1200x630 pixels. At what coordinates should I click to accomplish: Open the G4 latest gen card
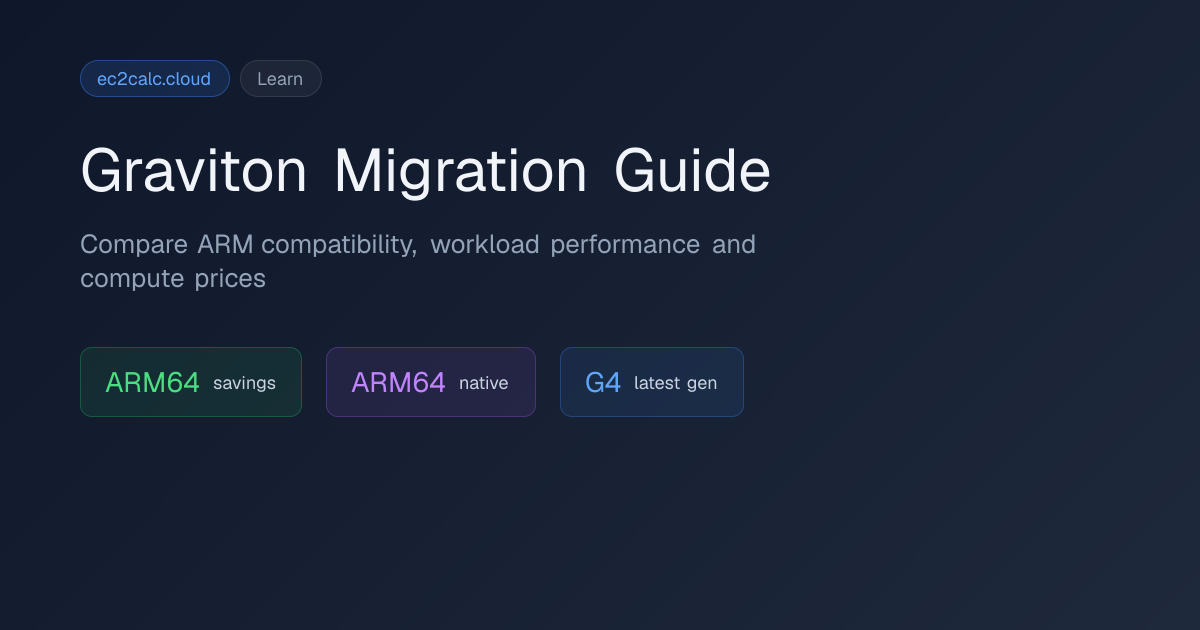point(652,382)
